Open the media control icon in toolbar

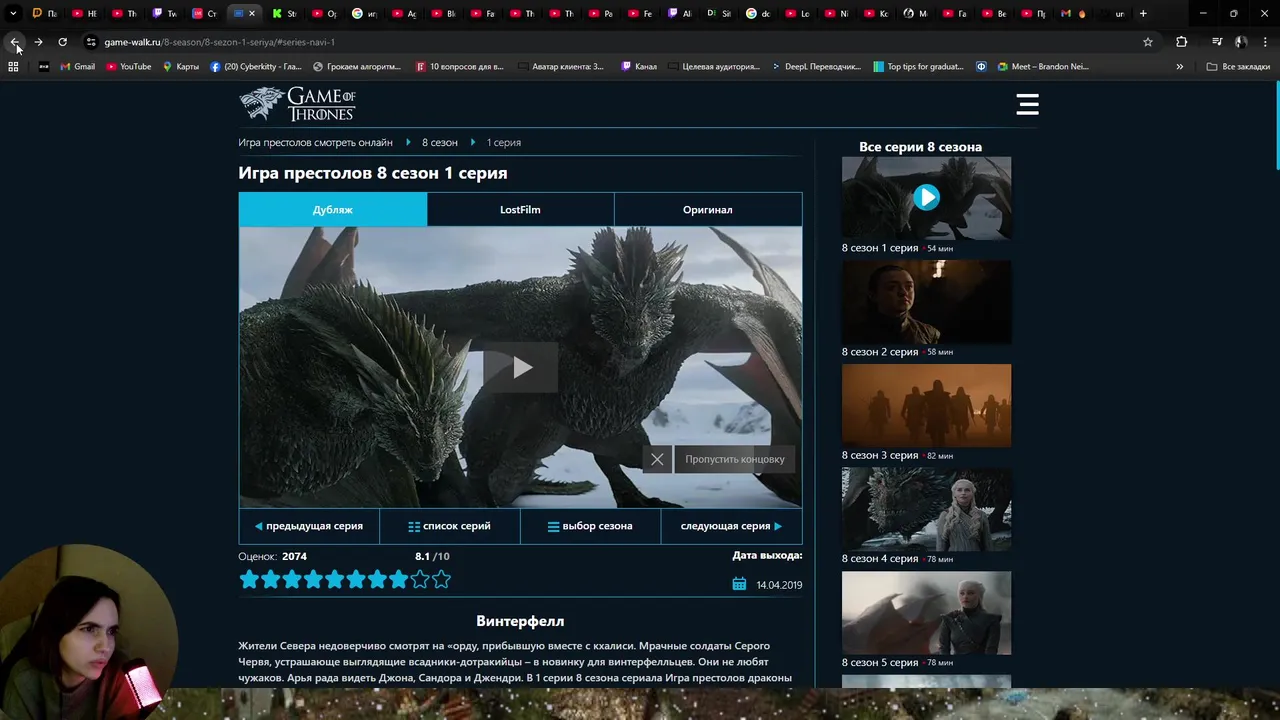[1217, 42]
